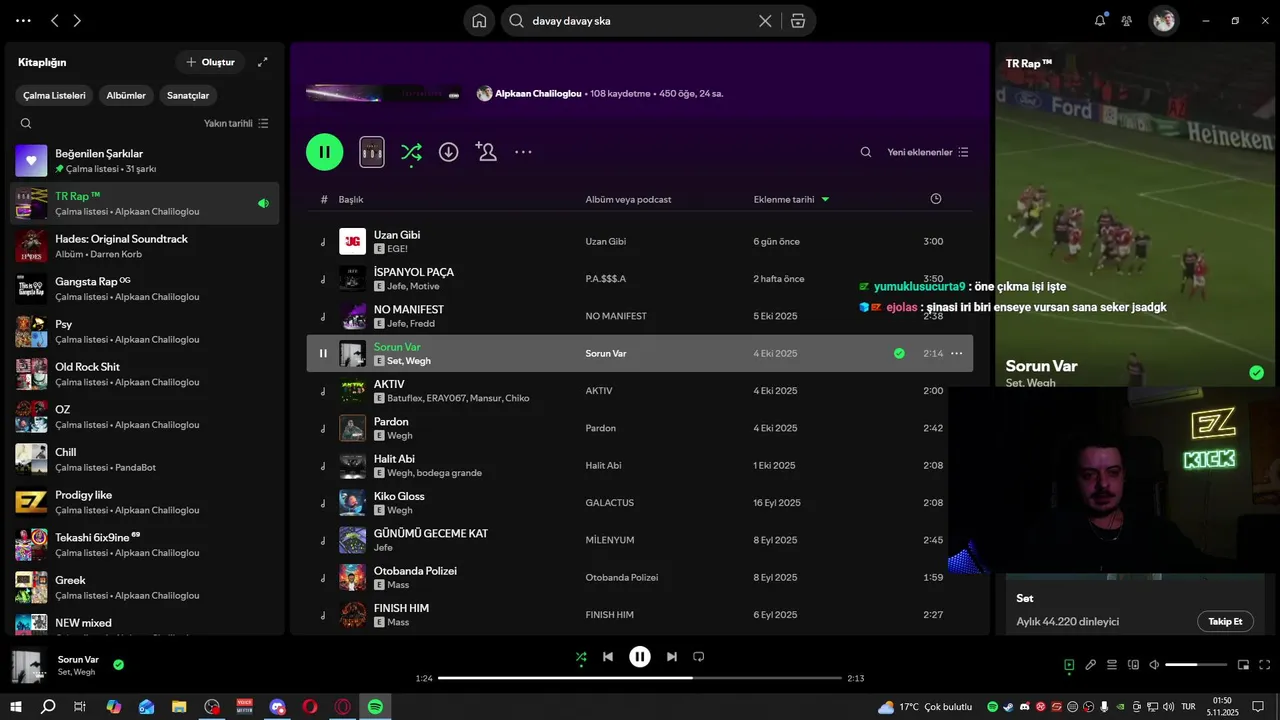1280x720 pixels.
Task: Open the notifications bell
Action: pyautogui.click(x=1100, y=20)
